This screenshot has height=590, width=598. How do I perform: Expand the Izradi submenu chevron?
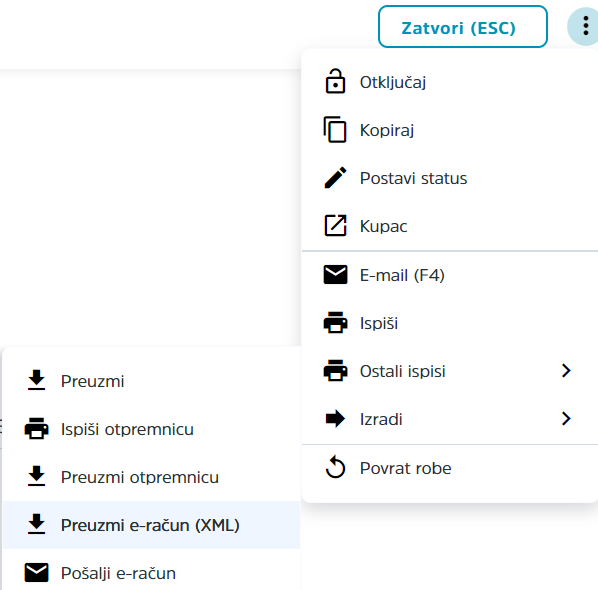tap(566, 419)
